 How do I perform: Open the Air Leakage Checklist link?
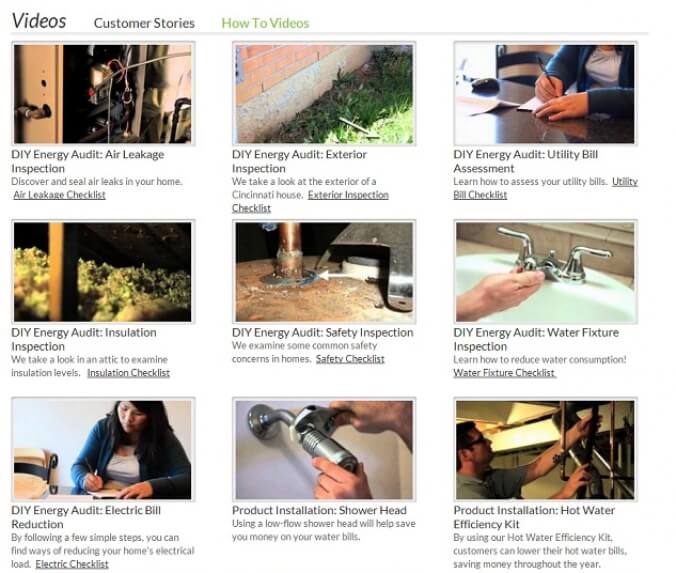pos(59,195)
